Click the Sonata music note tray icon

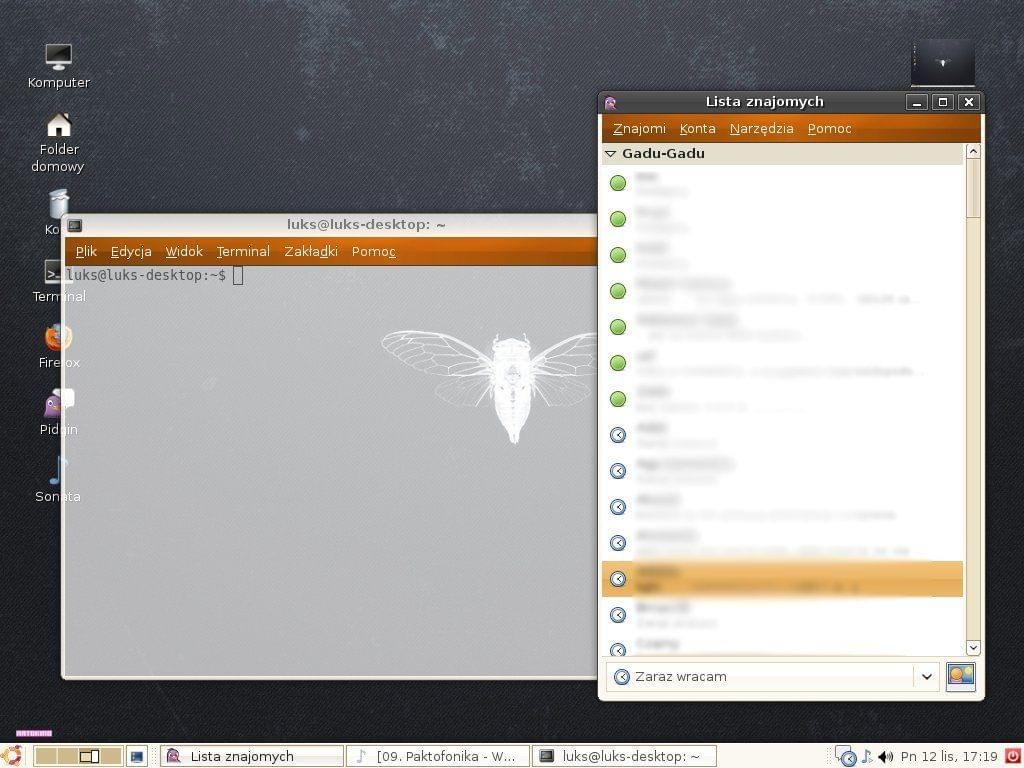click(867, 757)
